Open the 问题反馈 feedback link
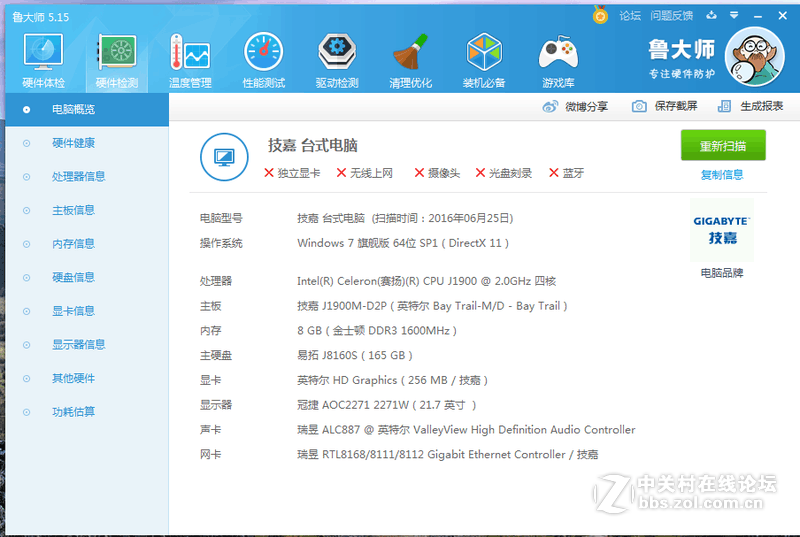 [671, 16]
